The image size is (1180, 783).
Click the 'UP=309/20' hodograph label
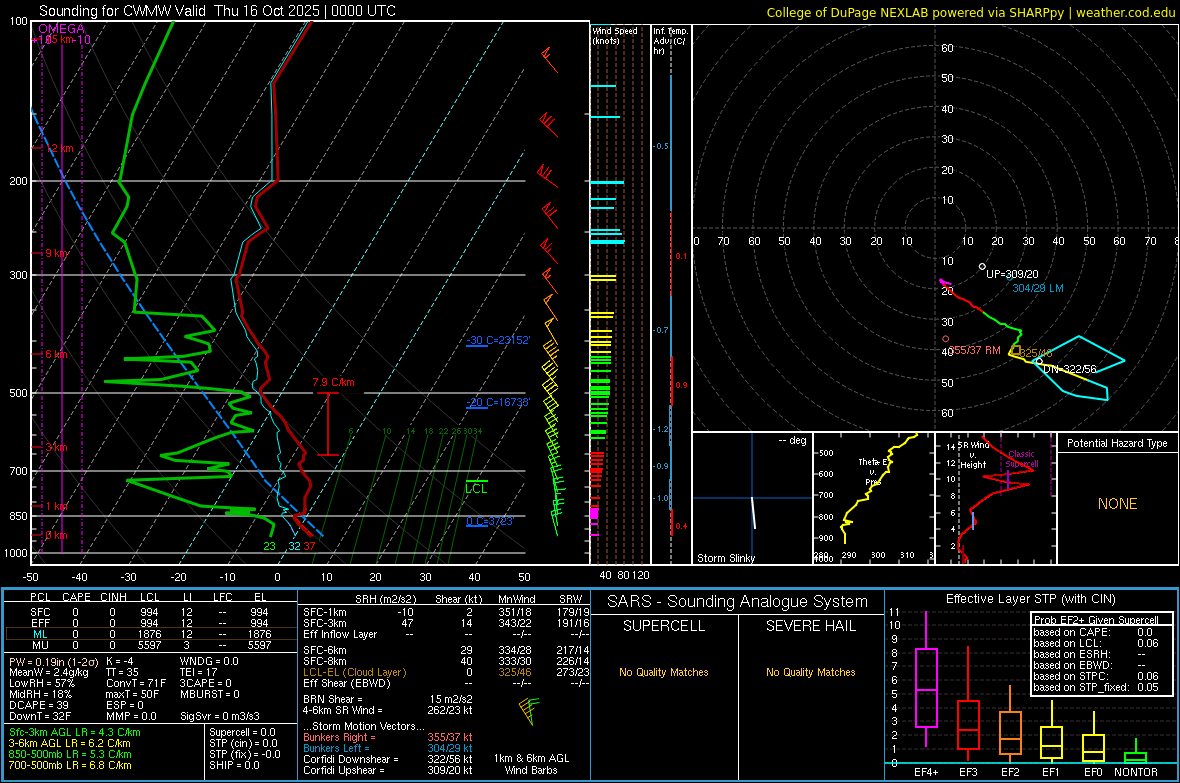[x=1012, y=274]
